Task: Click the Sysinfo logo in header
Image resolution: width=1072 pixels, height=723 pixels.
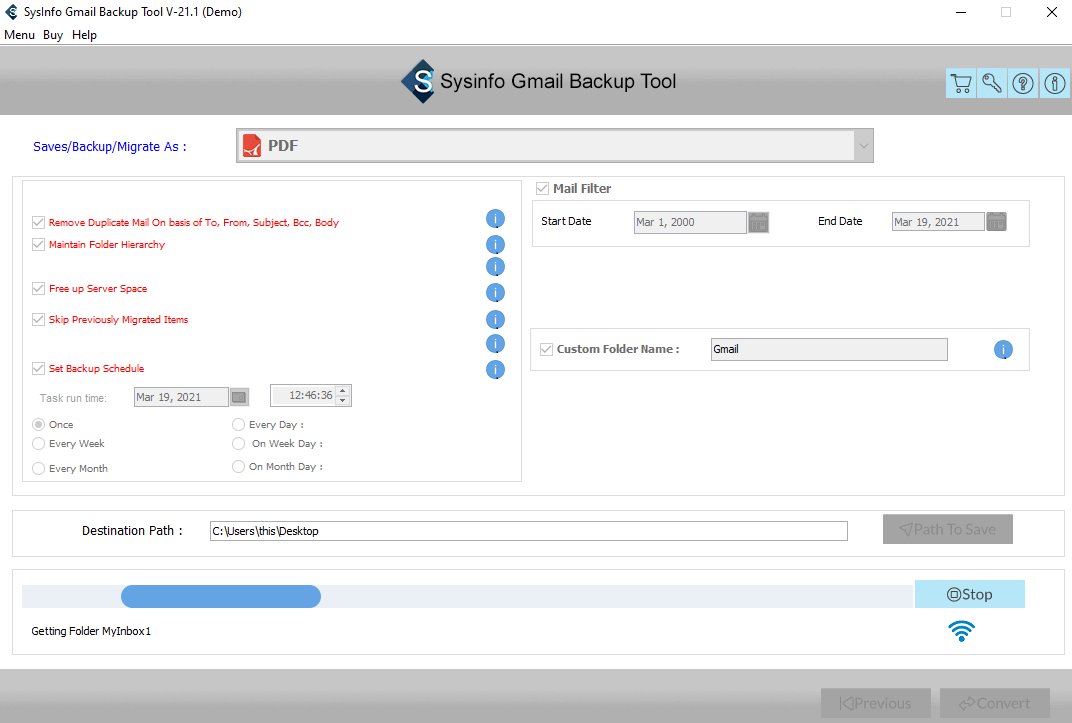Action: [418, 81]
